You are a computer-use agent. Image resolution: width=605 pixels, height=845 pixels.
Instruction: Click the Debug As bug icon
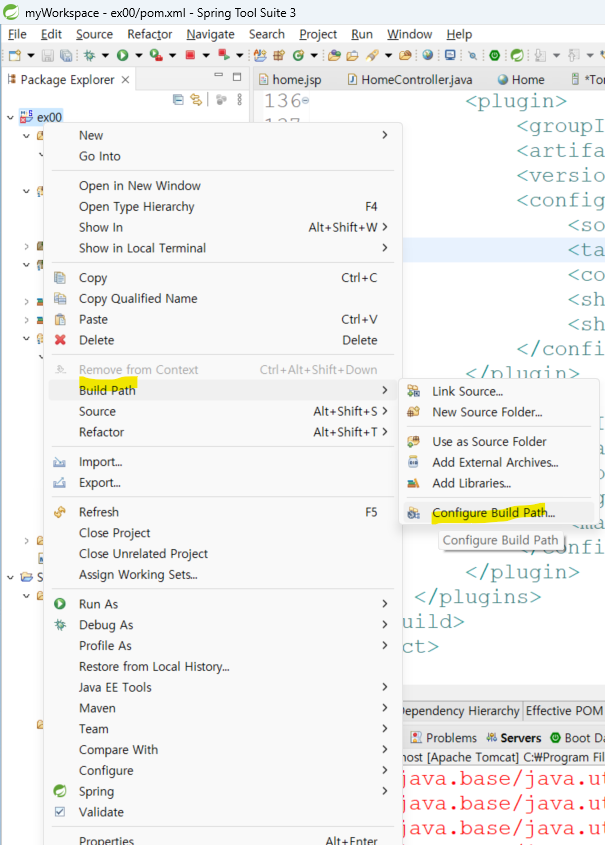60,625
